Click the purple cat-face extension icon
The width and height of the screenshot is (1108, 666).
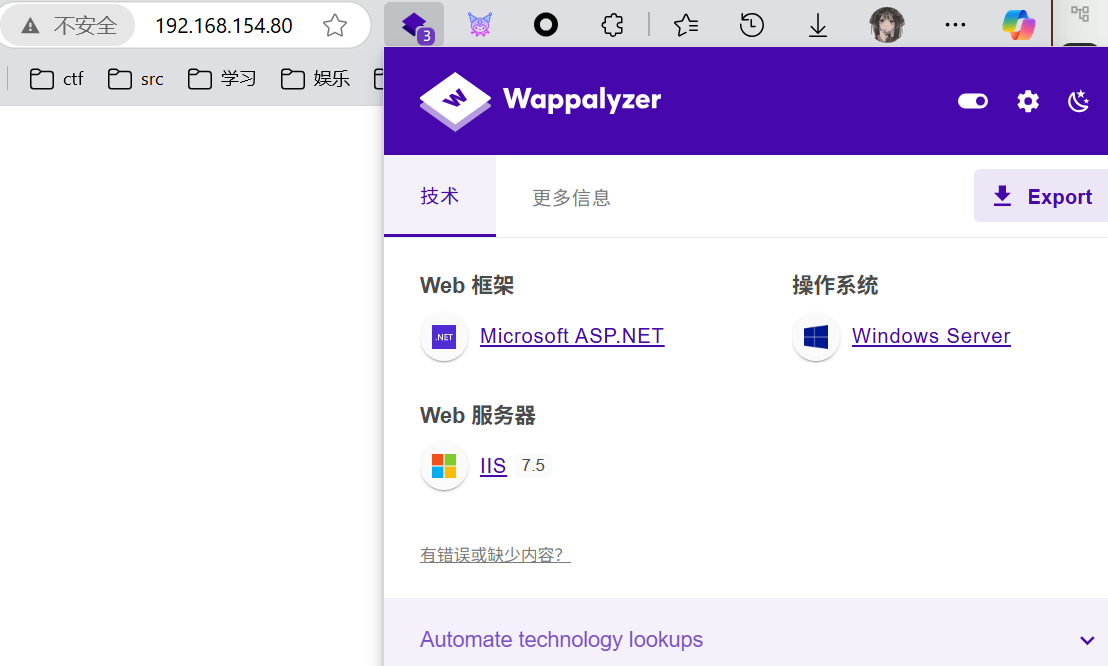click(480, 25)
